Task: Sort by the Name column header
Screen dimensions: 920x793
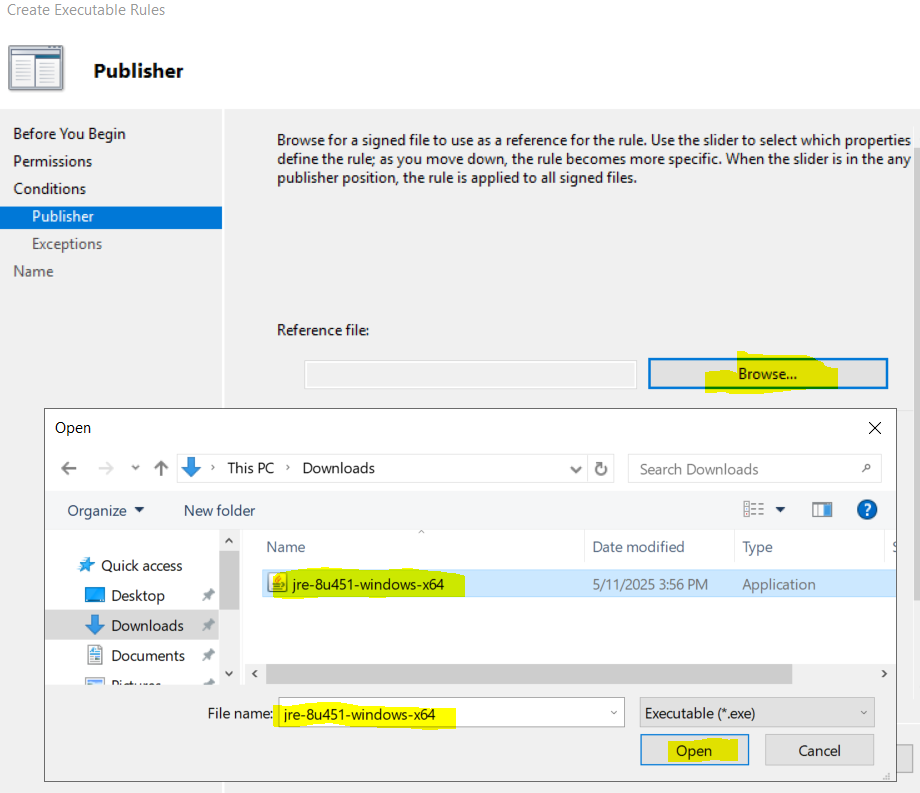Action: tap(286, 547)
